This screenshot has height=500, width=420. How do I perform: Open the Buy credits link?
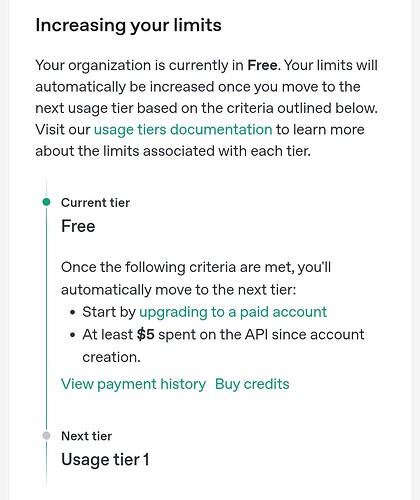[252, 384]
